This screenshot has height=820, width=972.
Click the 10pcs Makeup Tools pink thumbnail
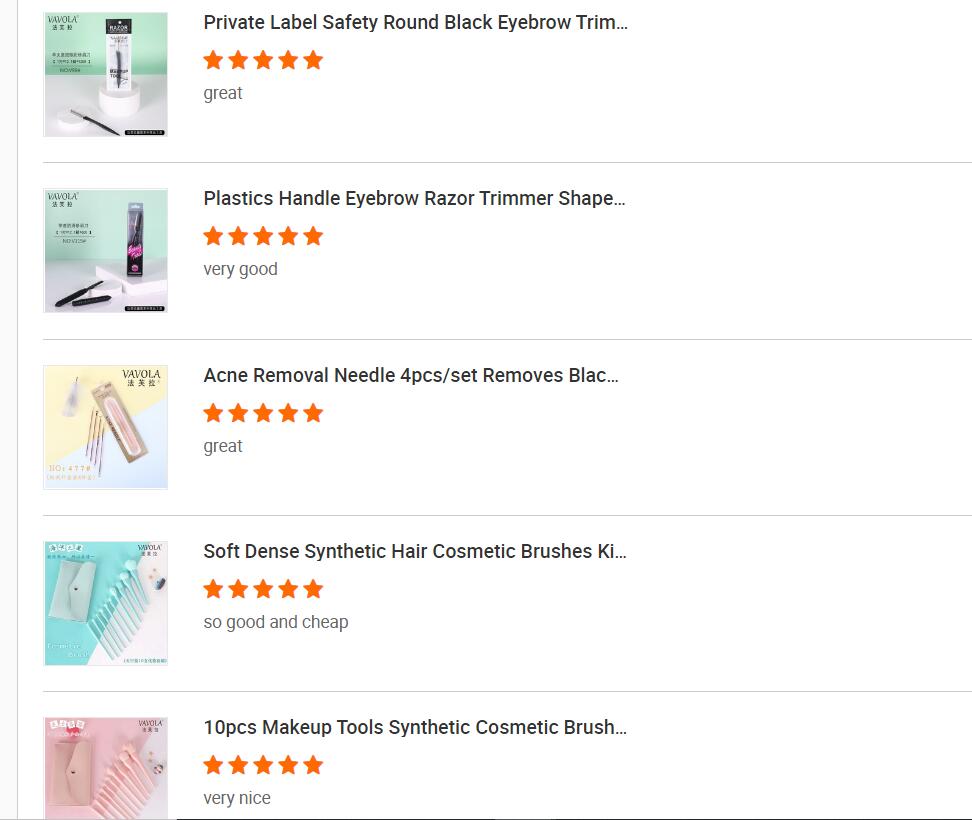tap(105, 768)
